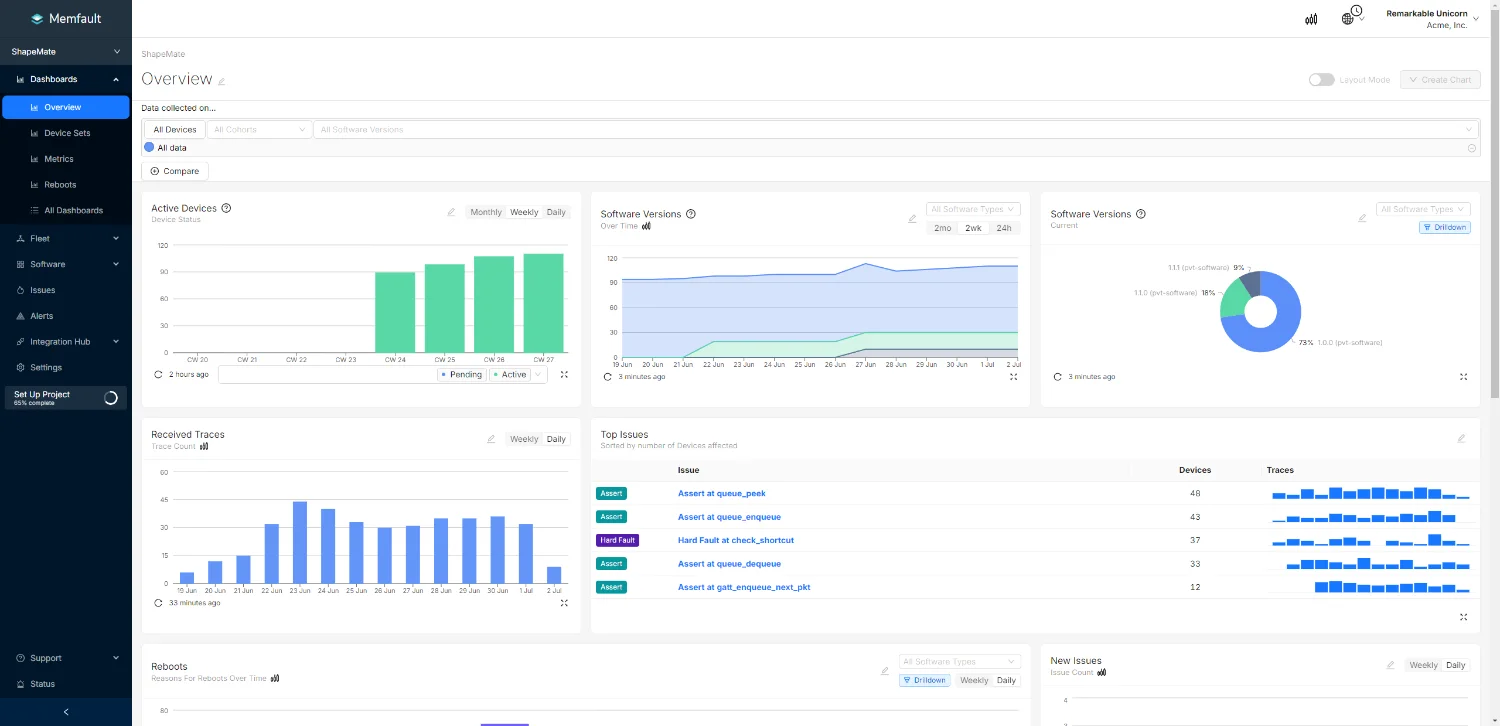Image resolution: width=1500 pixels, height=726 pixels.
Task: Expand the Fleet section in sidebar
Action: (x=66, y=238)
